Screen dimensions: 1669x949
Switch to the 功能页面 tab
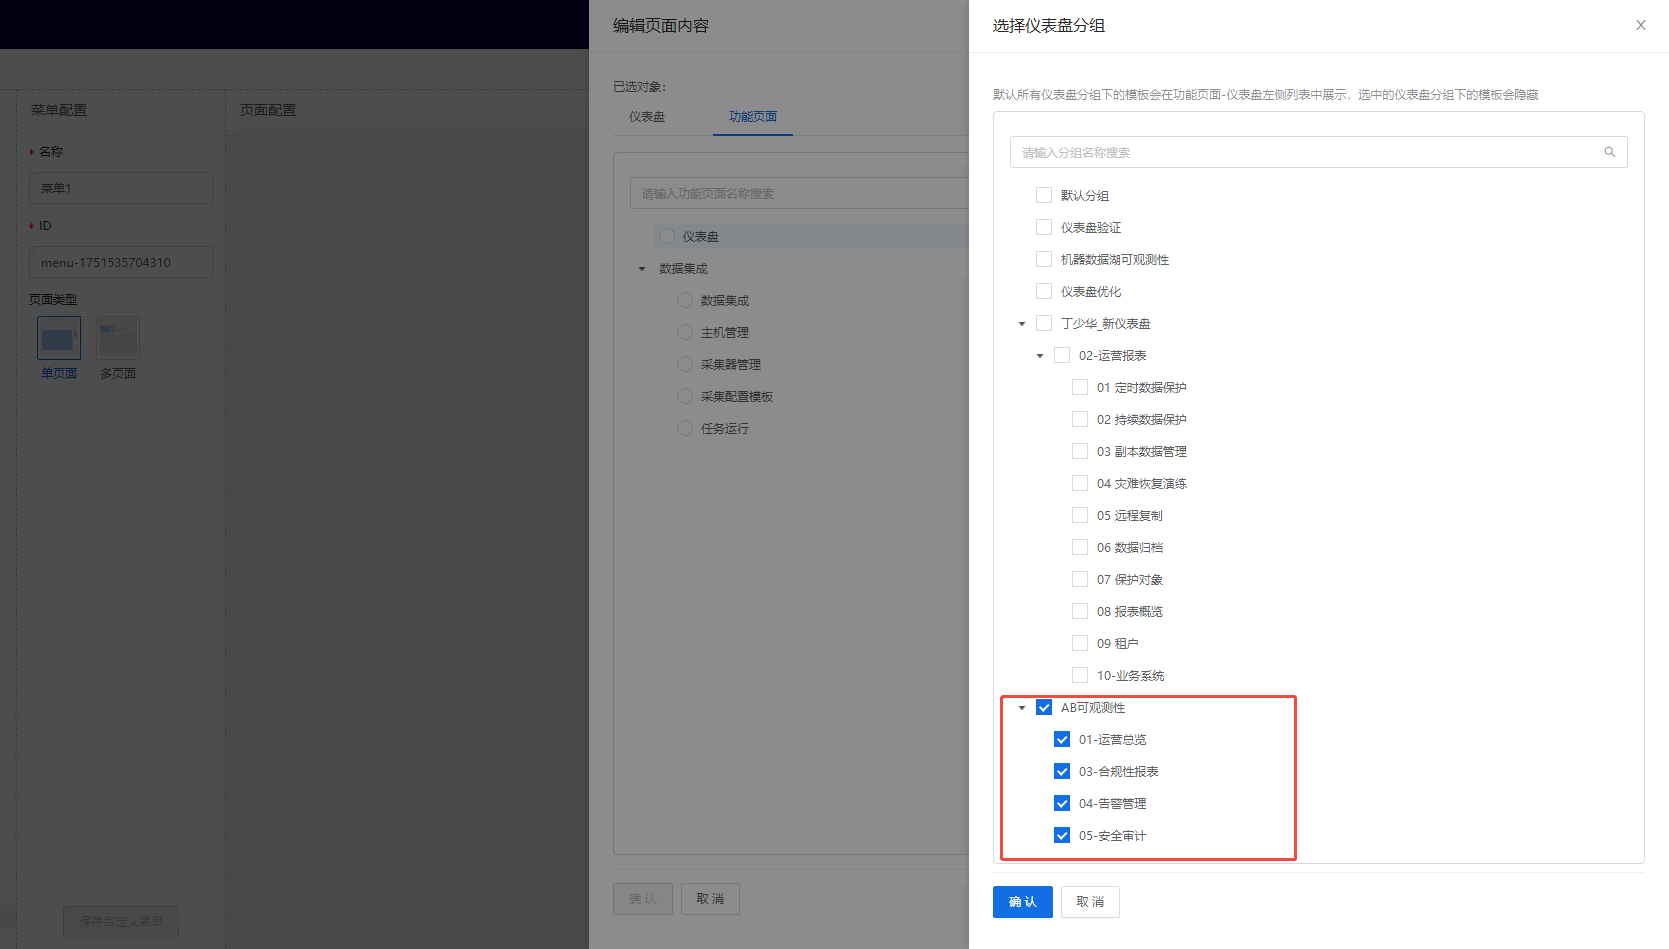click(753, 117)
